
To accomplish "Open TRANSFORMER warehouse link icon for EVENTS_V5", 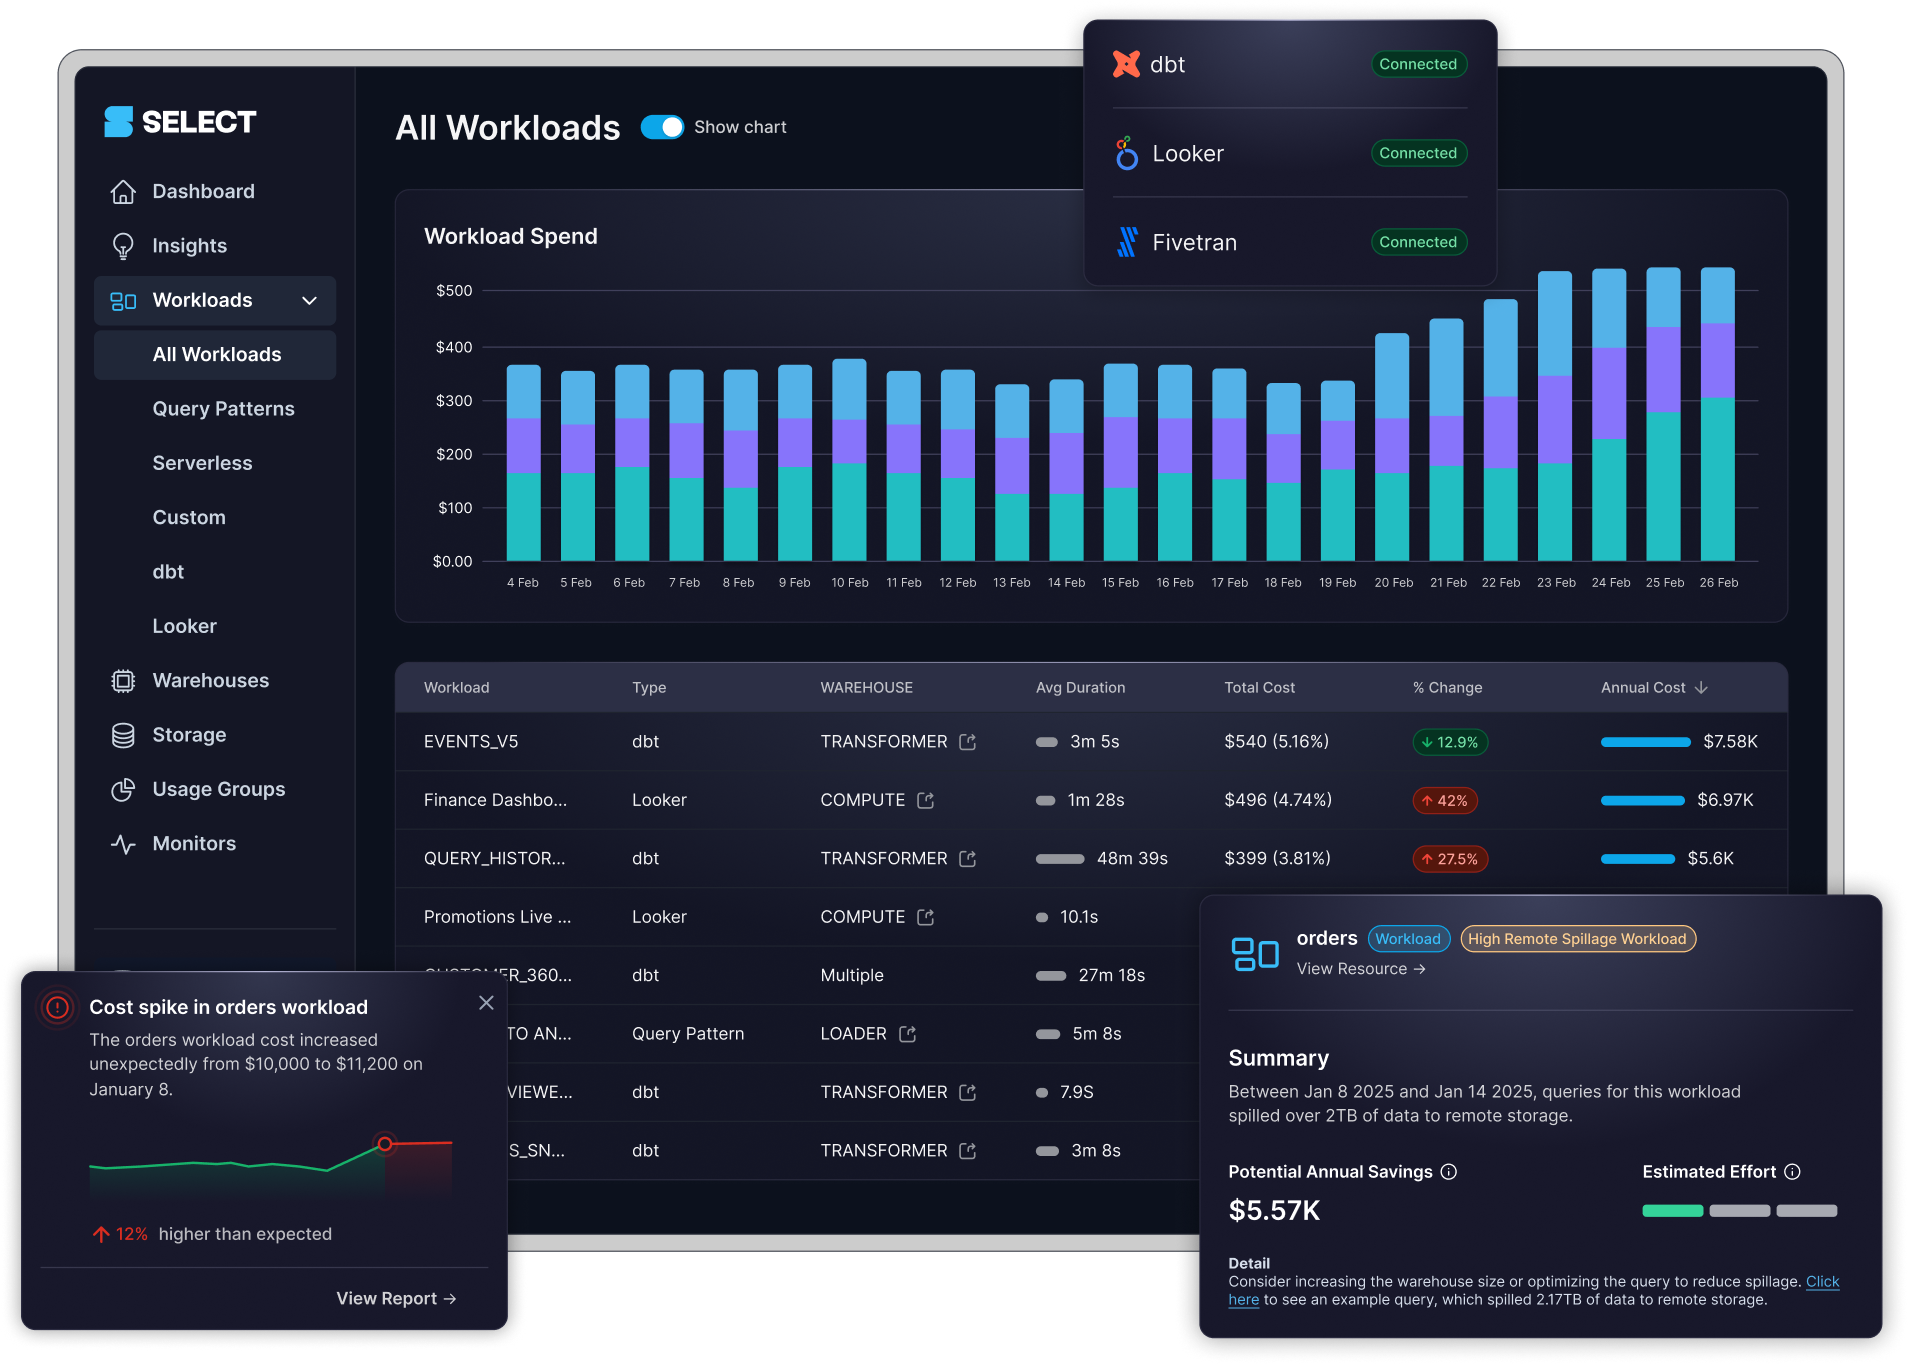I will (x=967, y=742).
